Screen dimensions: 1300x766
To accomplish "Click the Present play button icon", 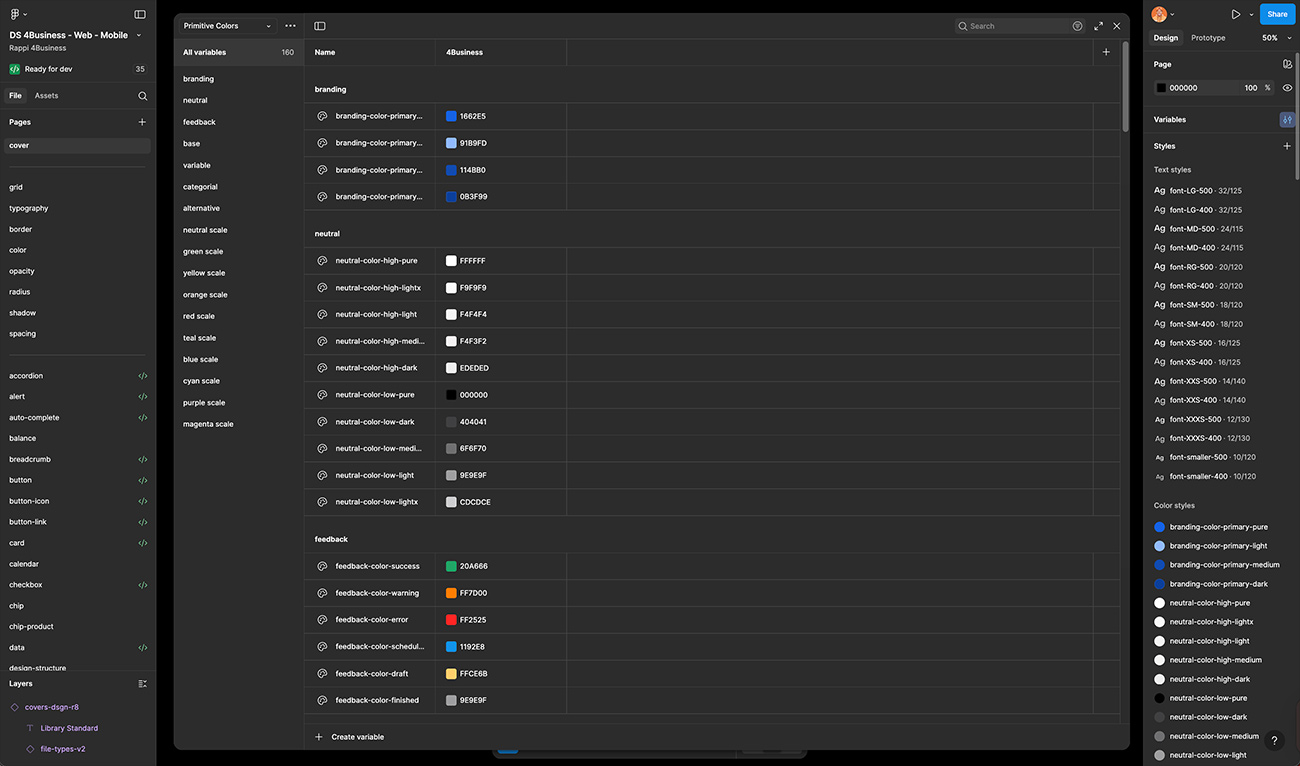I will coord(1236,14).
